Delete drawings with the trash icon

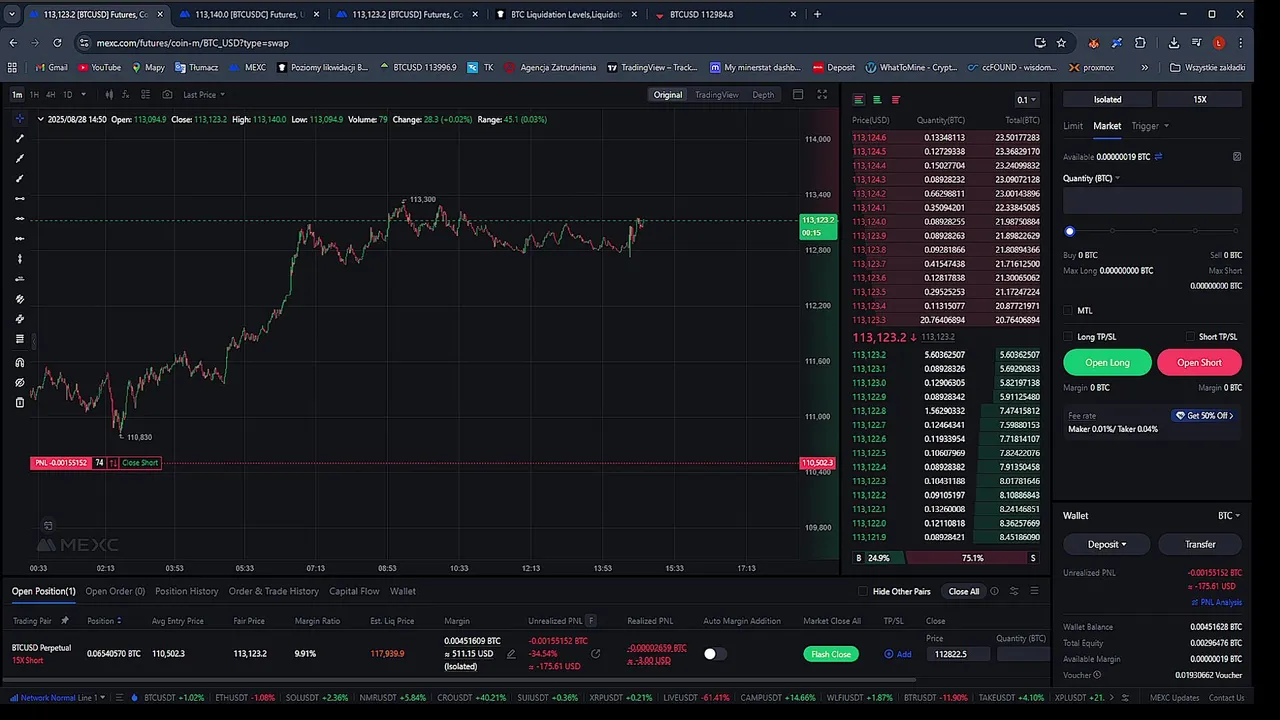click(19, 402)
